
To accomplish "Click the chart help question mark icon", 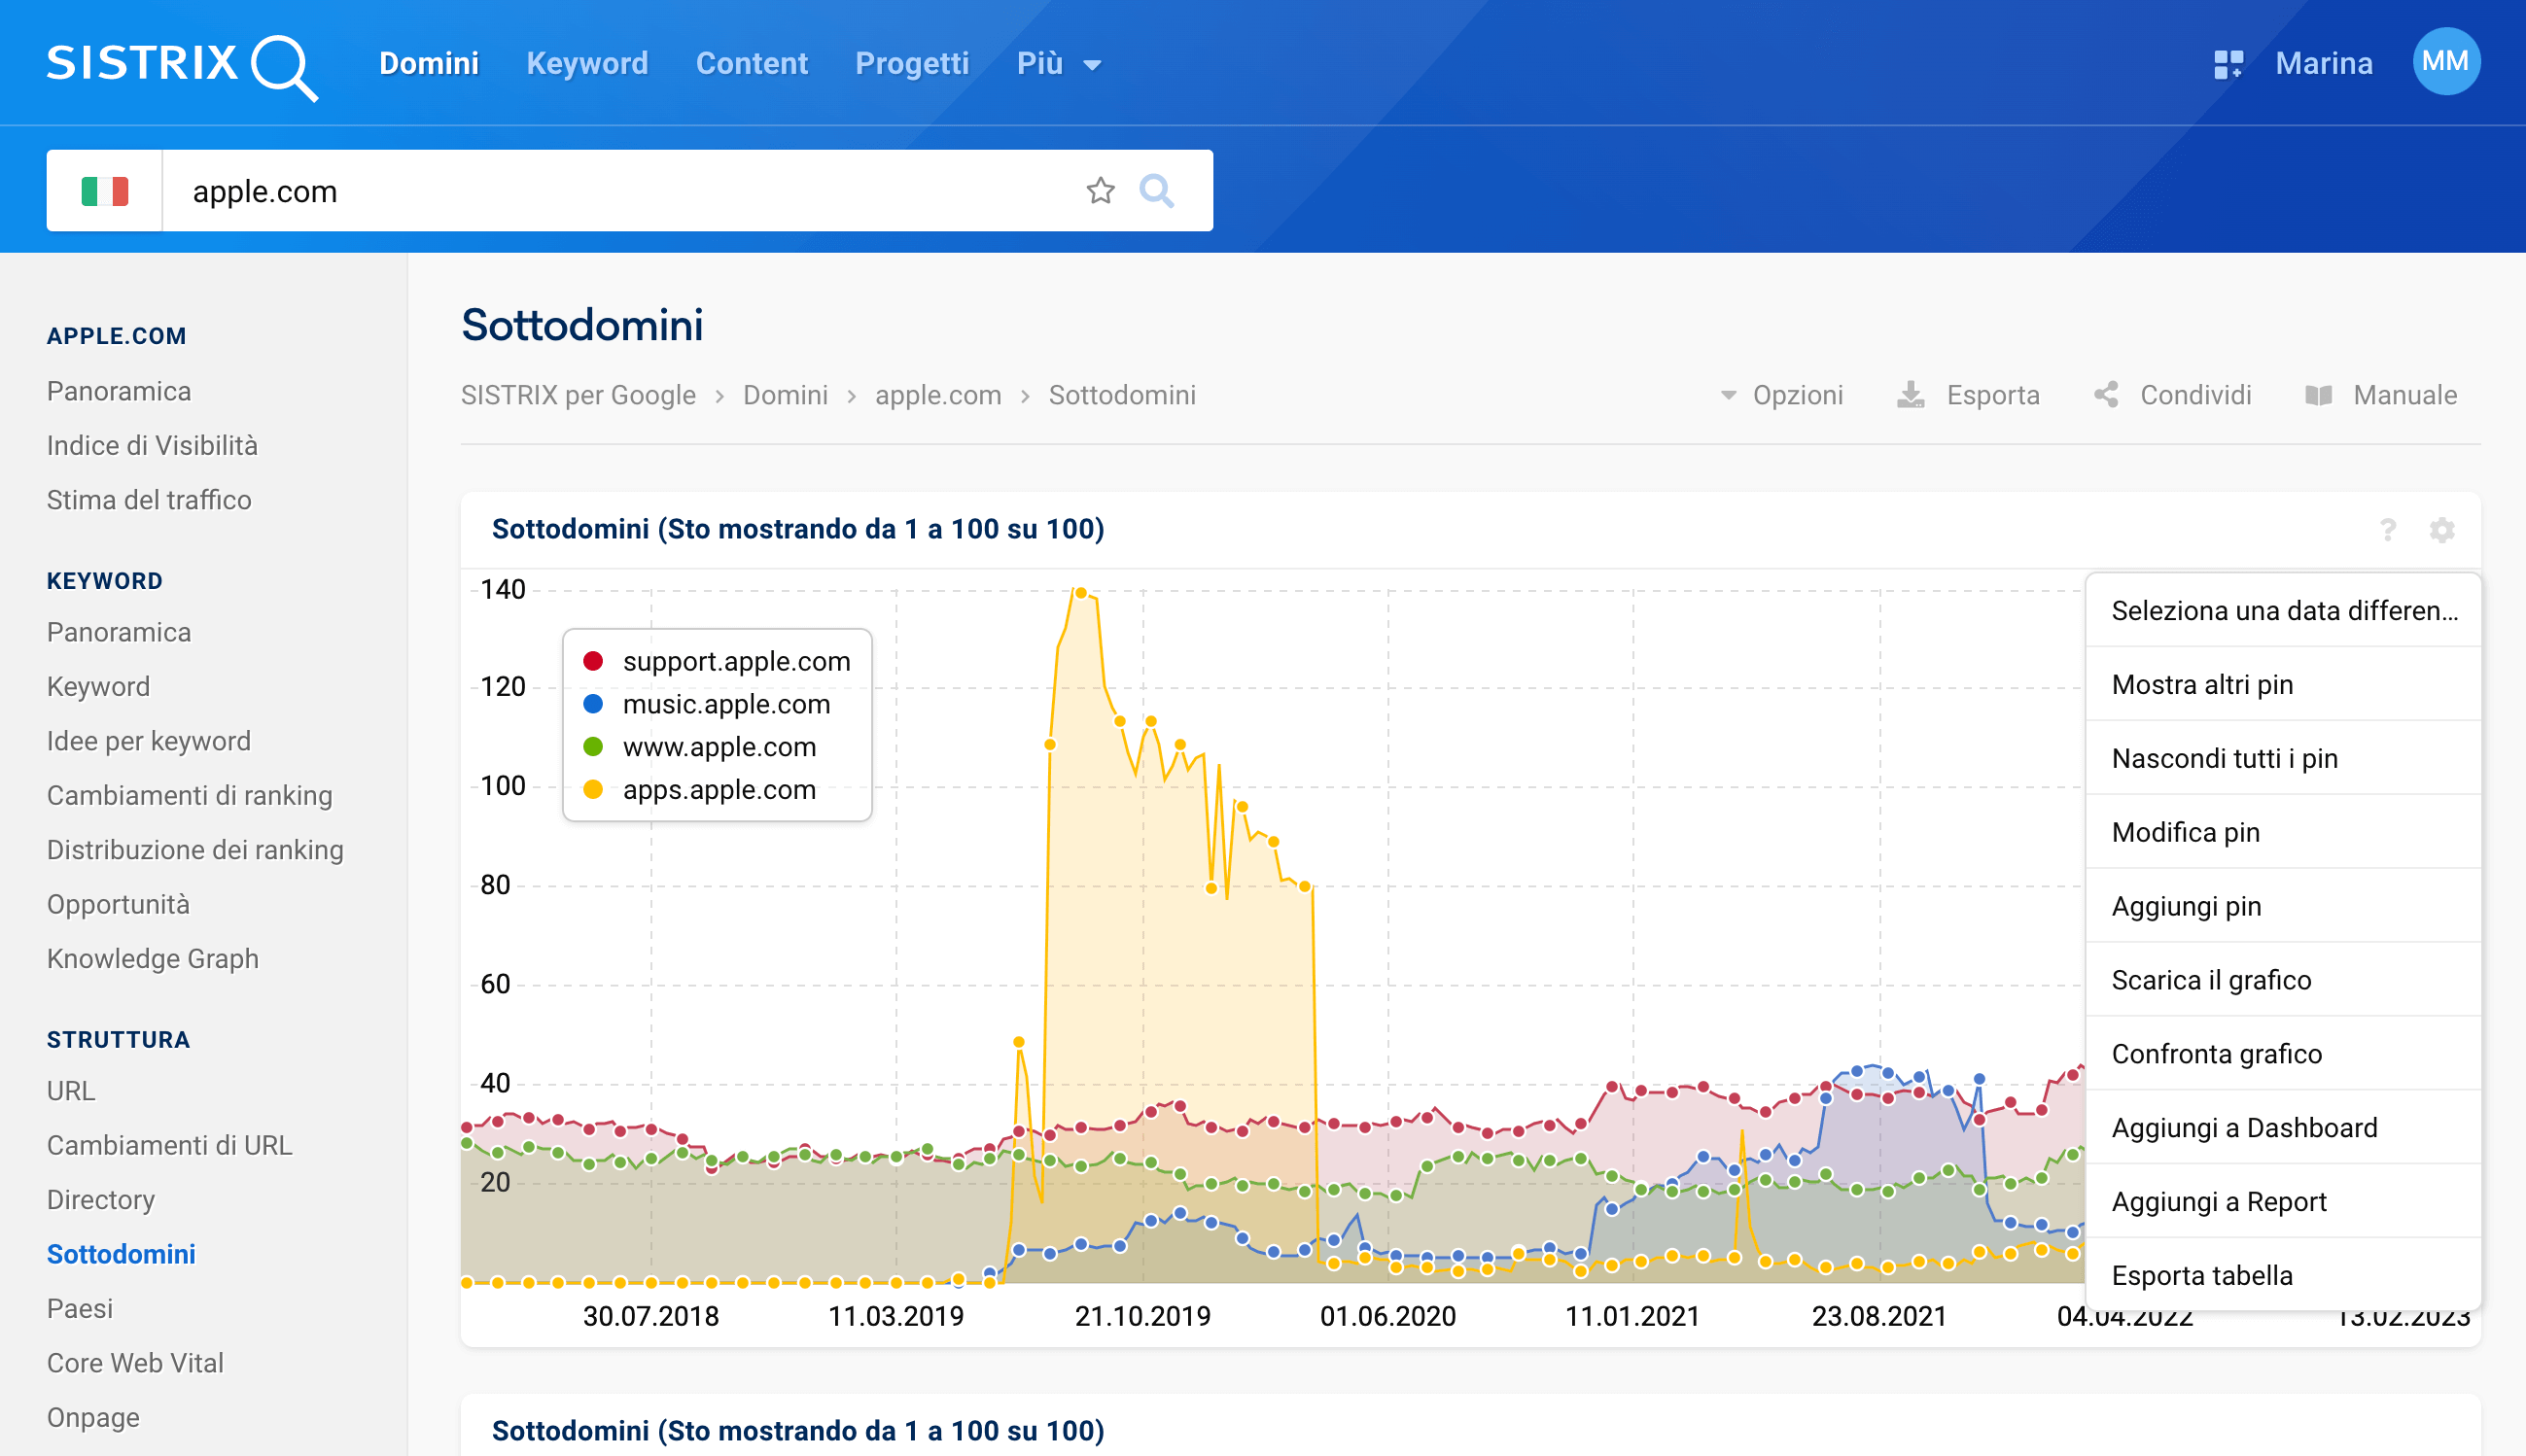I will coord(2387,529).
